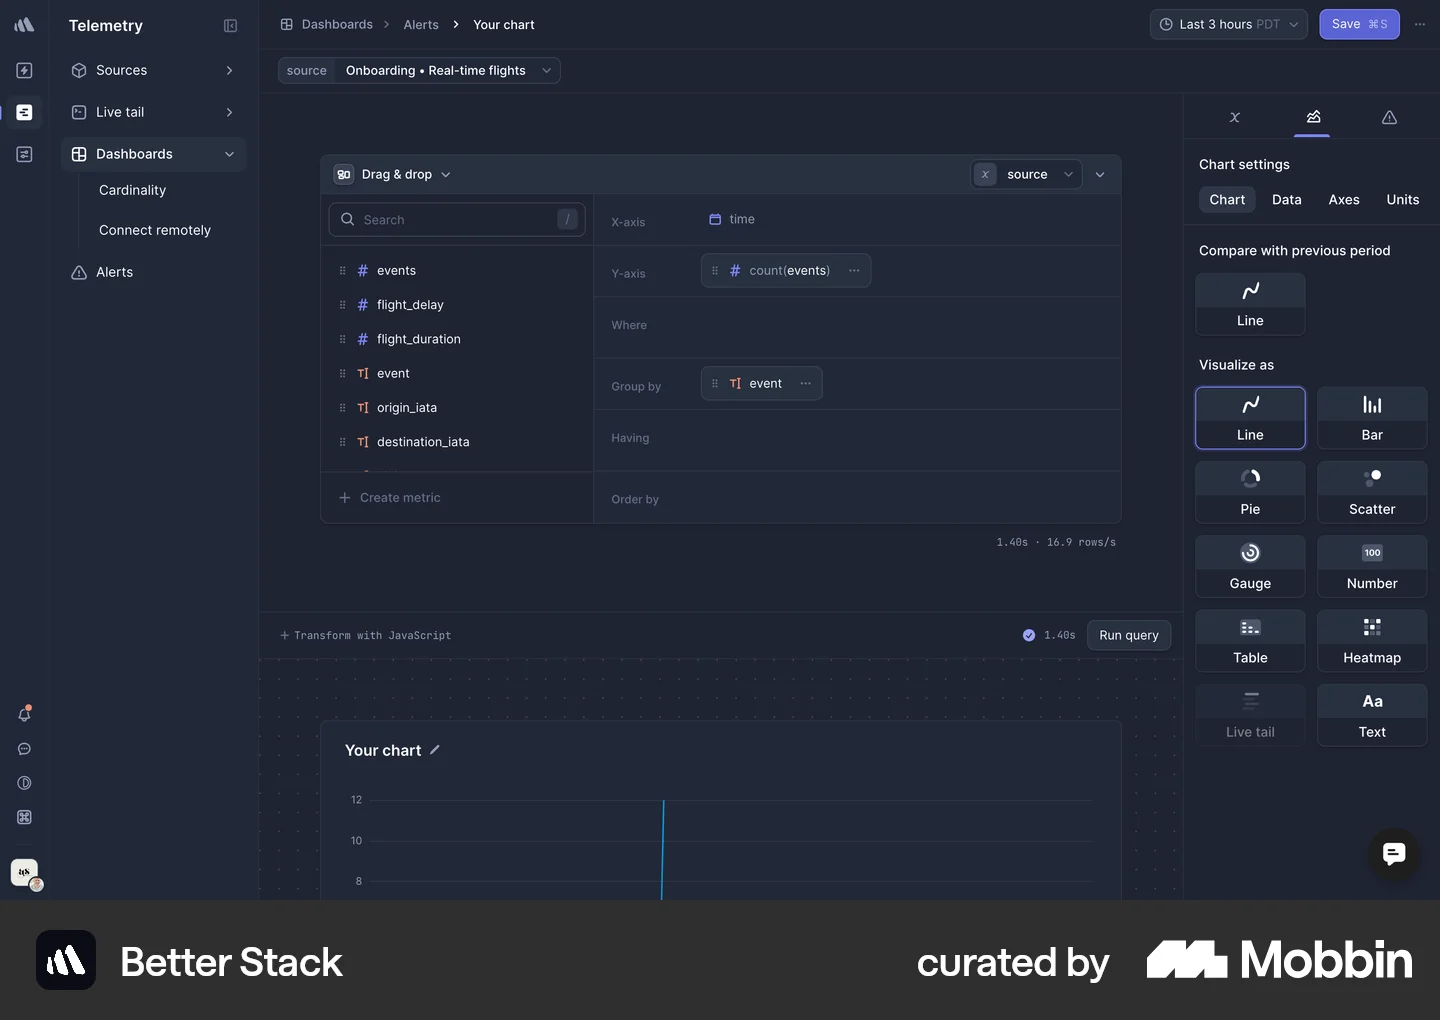Open the notifications bell icon
Screen dimensions: 1440x1020
point(25,714)
